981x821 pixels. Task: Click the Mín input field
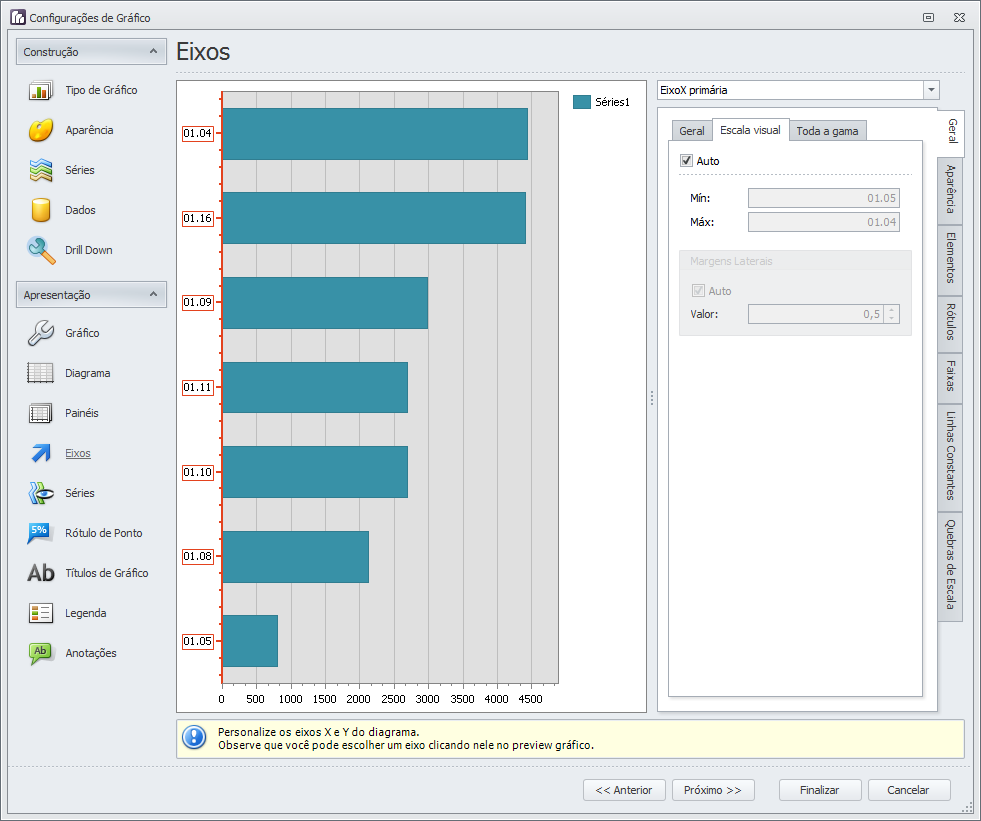(823, 198)
